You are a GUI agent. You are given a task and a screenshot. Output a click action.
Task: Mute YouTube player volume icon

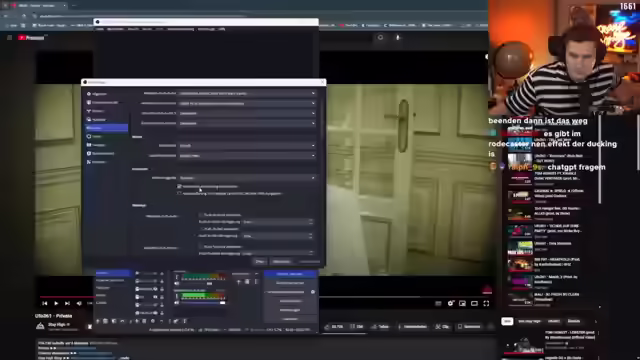[79, 303]
